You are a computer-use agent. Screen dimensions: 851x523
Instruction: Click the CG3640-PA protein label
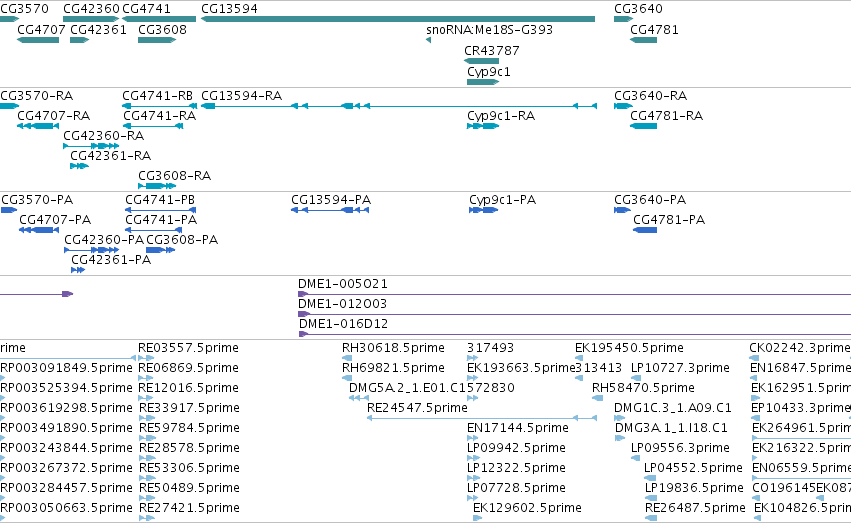tap(650, 200)
